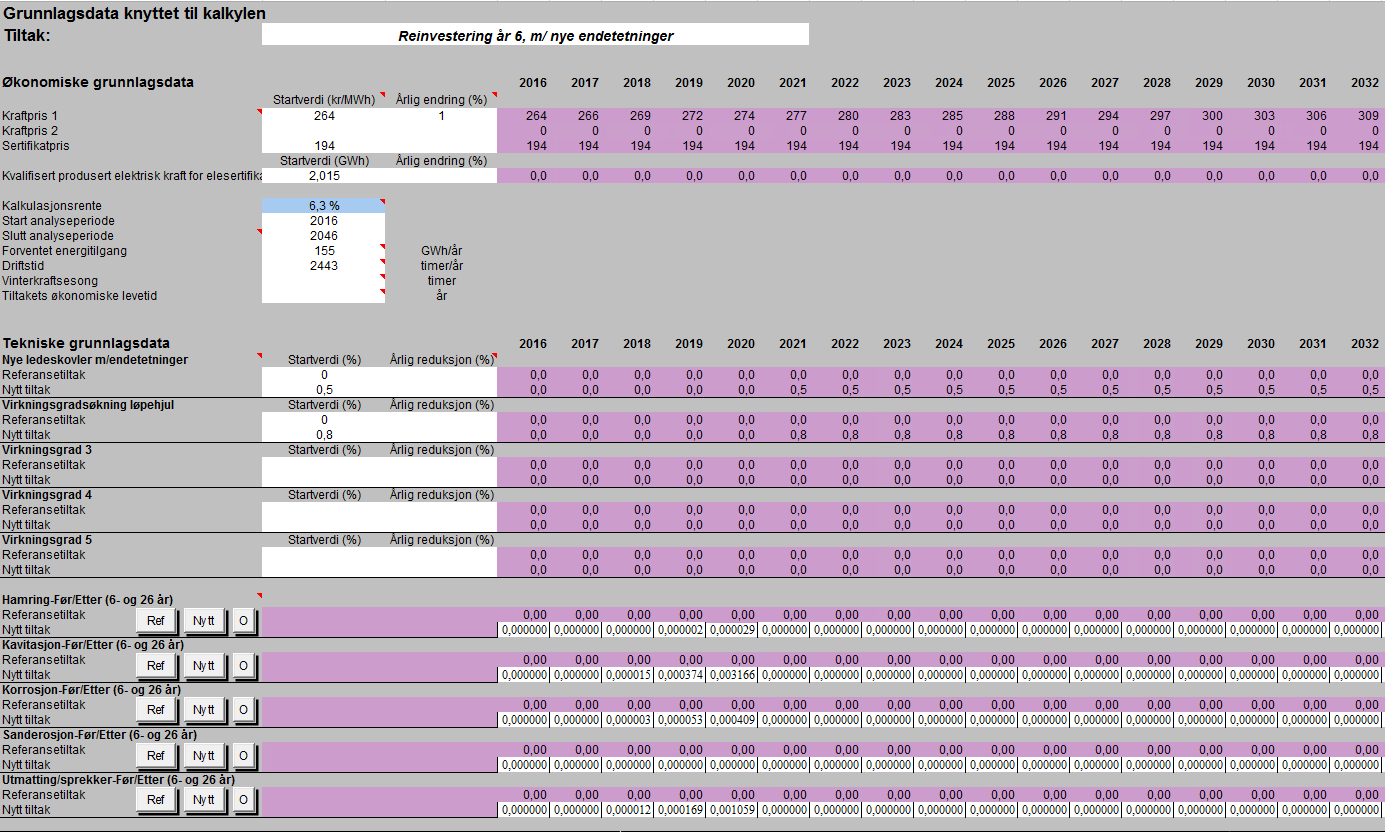The height and width of the screenshot is (832, 1385).
Task: Click the Nytt button for Kavitasjon-Før/Etter
Action: tap(204, 666)
